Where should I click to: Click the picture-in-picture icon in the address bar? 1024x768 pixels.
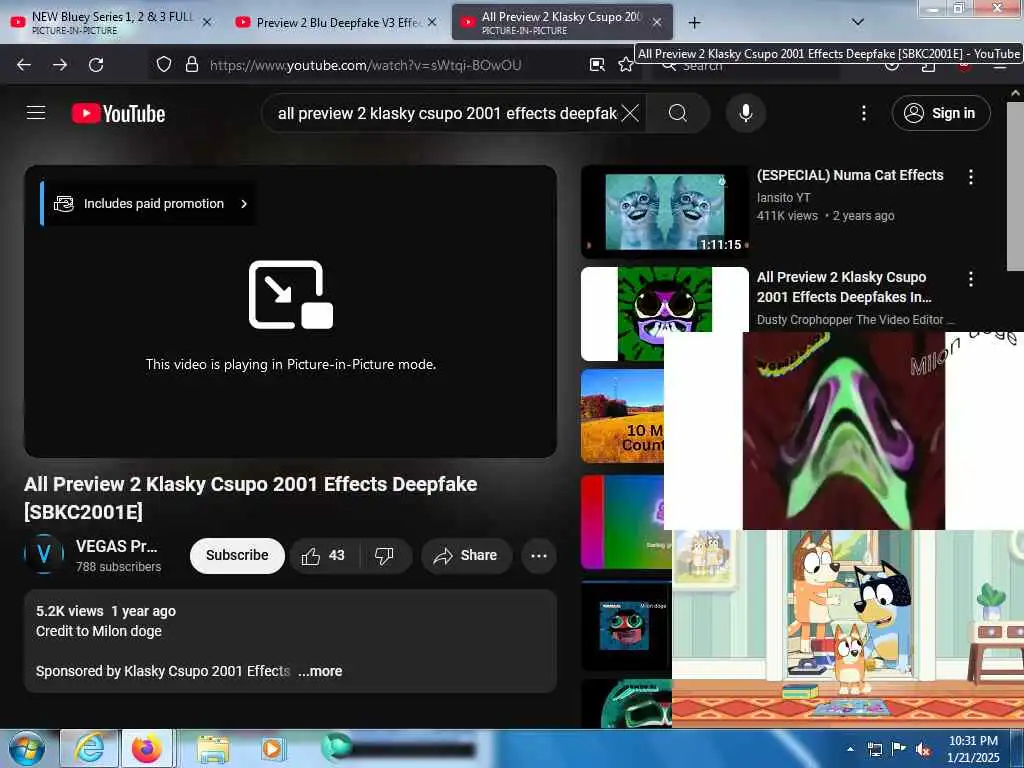597,64
